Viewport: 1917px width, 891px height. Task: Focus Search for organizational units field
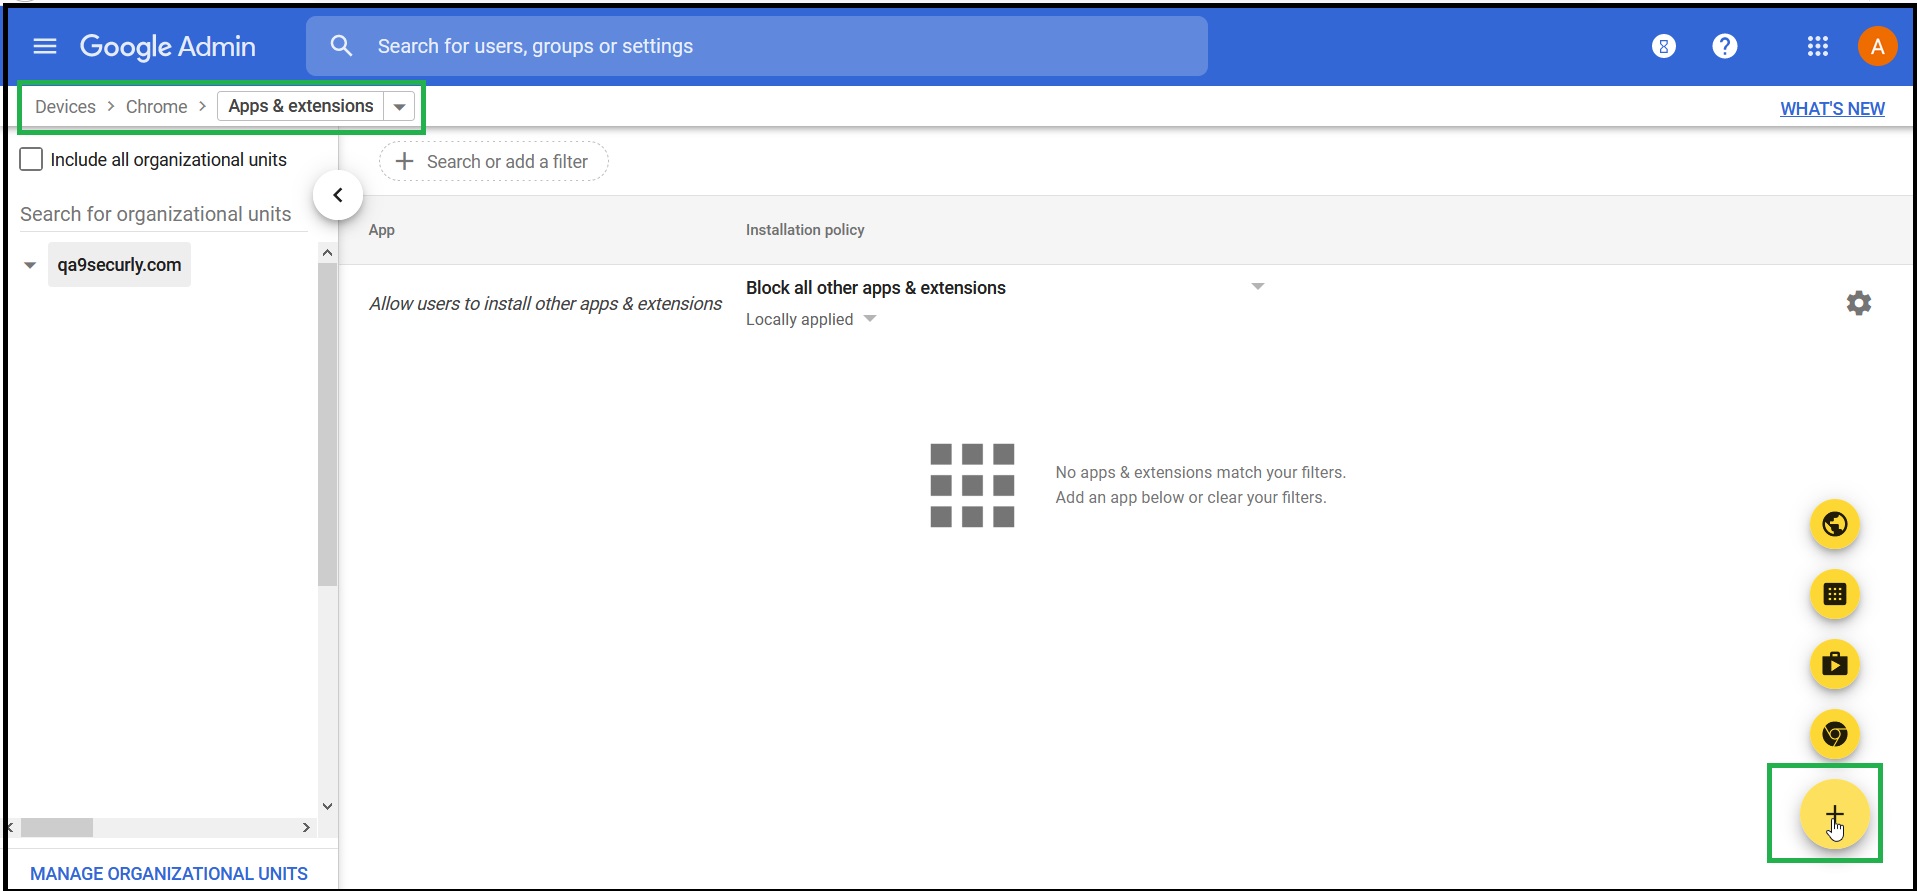pyautogui.click(x=163, y=214)
